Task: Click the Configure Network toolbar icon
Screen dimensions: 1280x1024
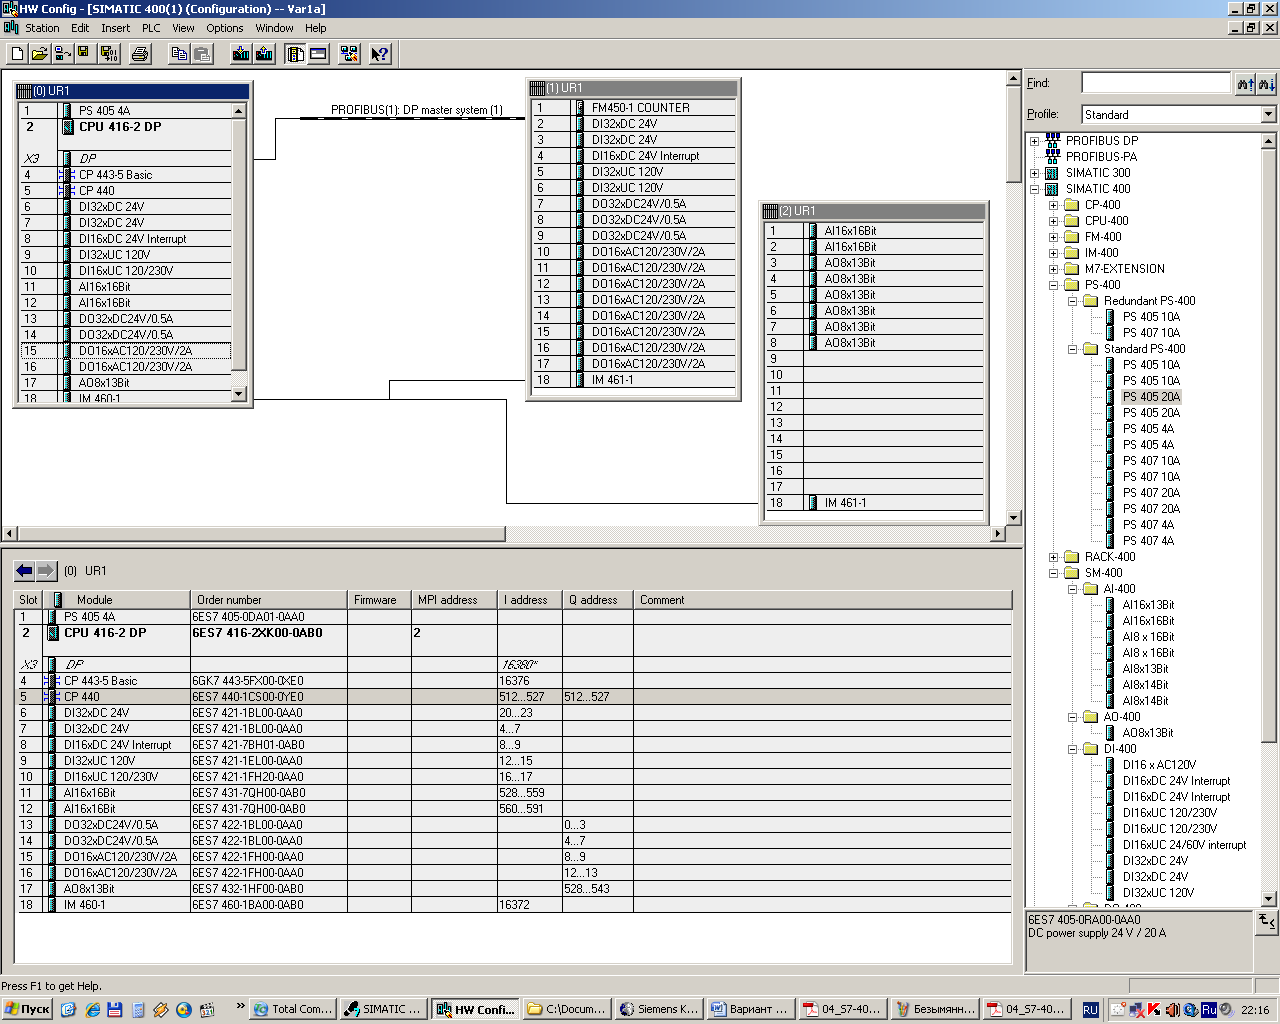Action: 349,54
